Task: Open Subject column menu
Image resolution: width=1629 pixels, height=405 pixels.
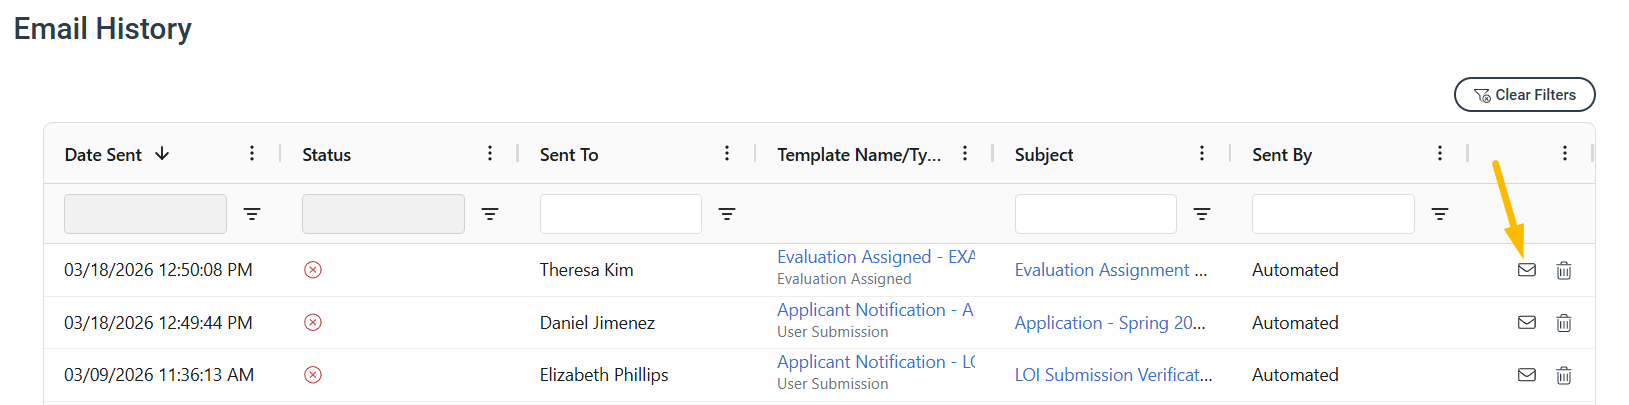Action: pos(1202,153)
